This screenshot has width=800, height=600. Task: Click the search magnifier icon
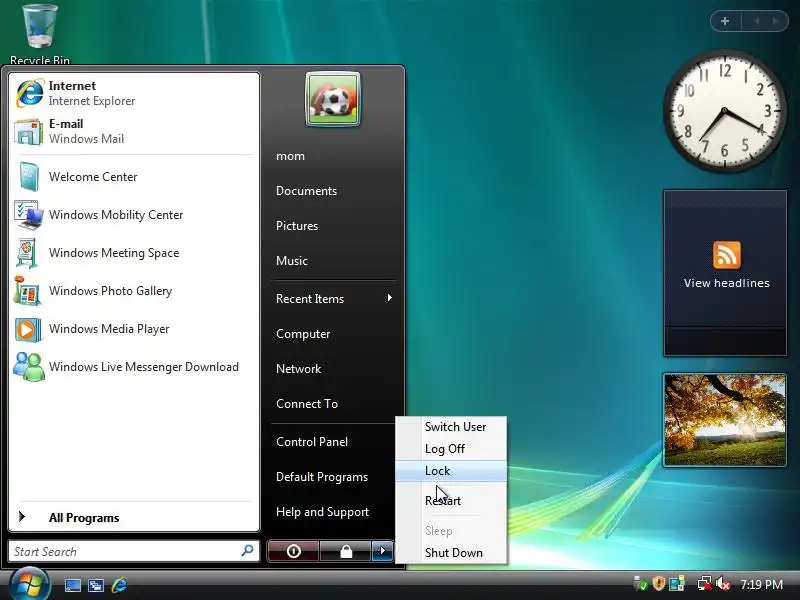click(x=247, y=551)
